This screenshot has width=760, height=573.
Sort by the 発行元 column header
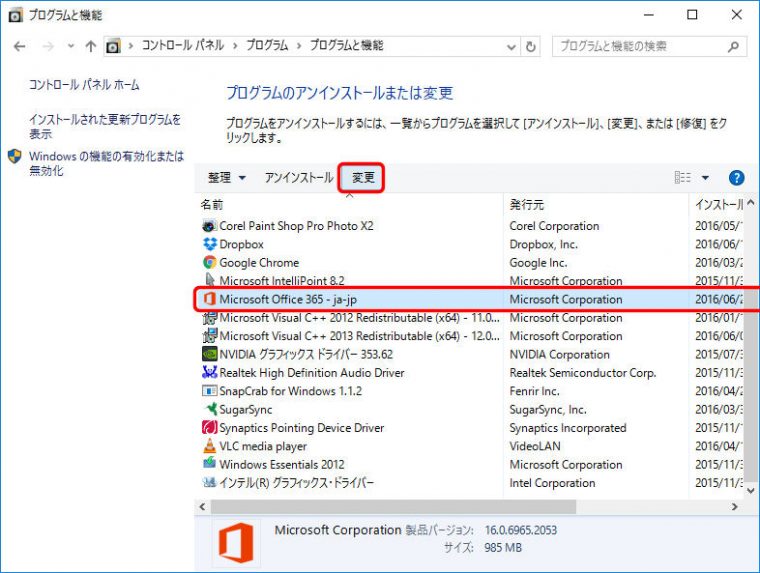coord(596,204)
